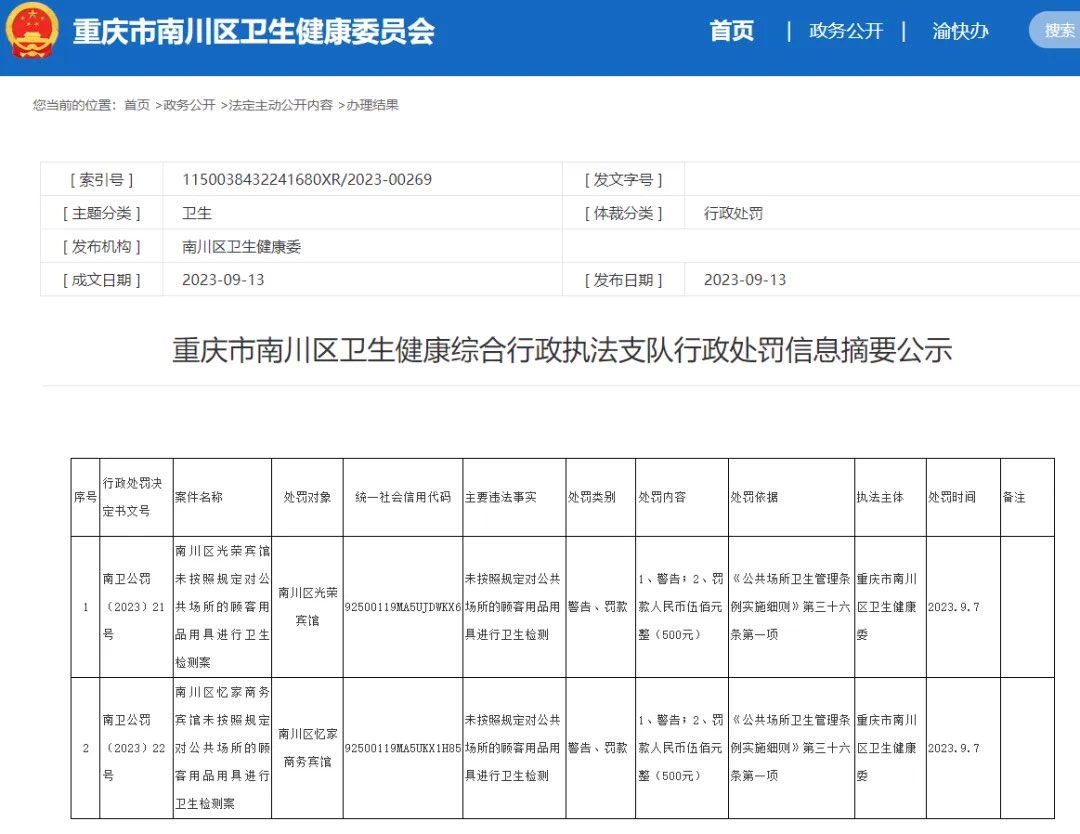
Task: Go to 首页 in the breadcrumb
Action: (x=136, y=105)
